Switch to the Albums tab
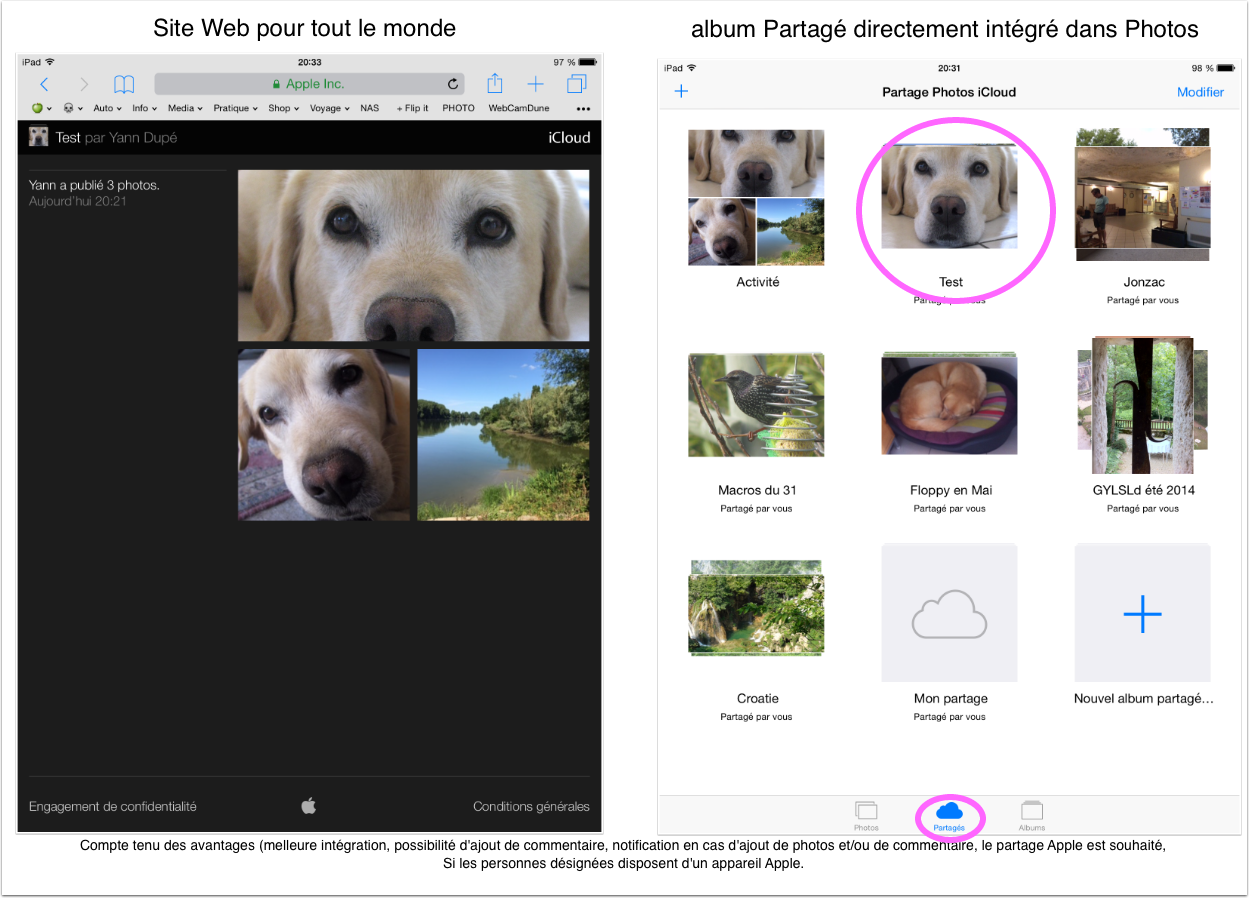 pyautogui.click(x=1031, y=815)
